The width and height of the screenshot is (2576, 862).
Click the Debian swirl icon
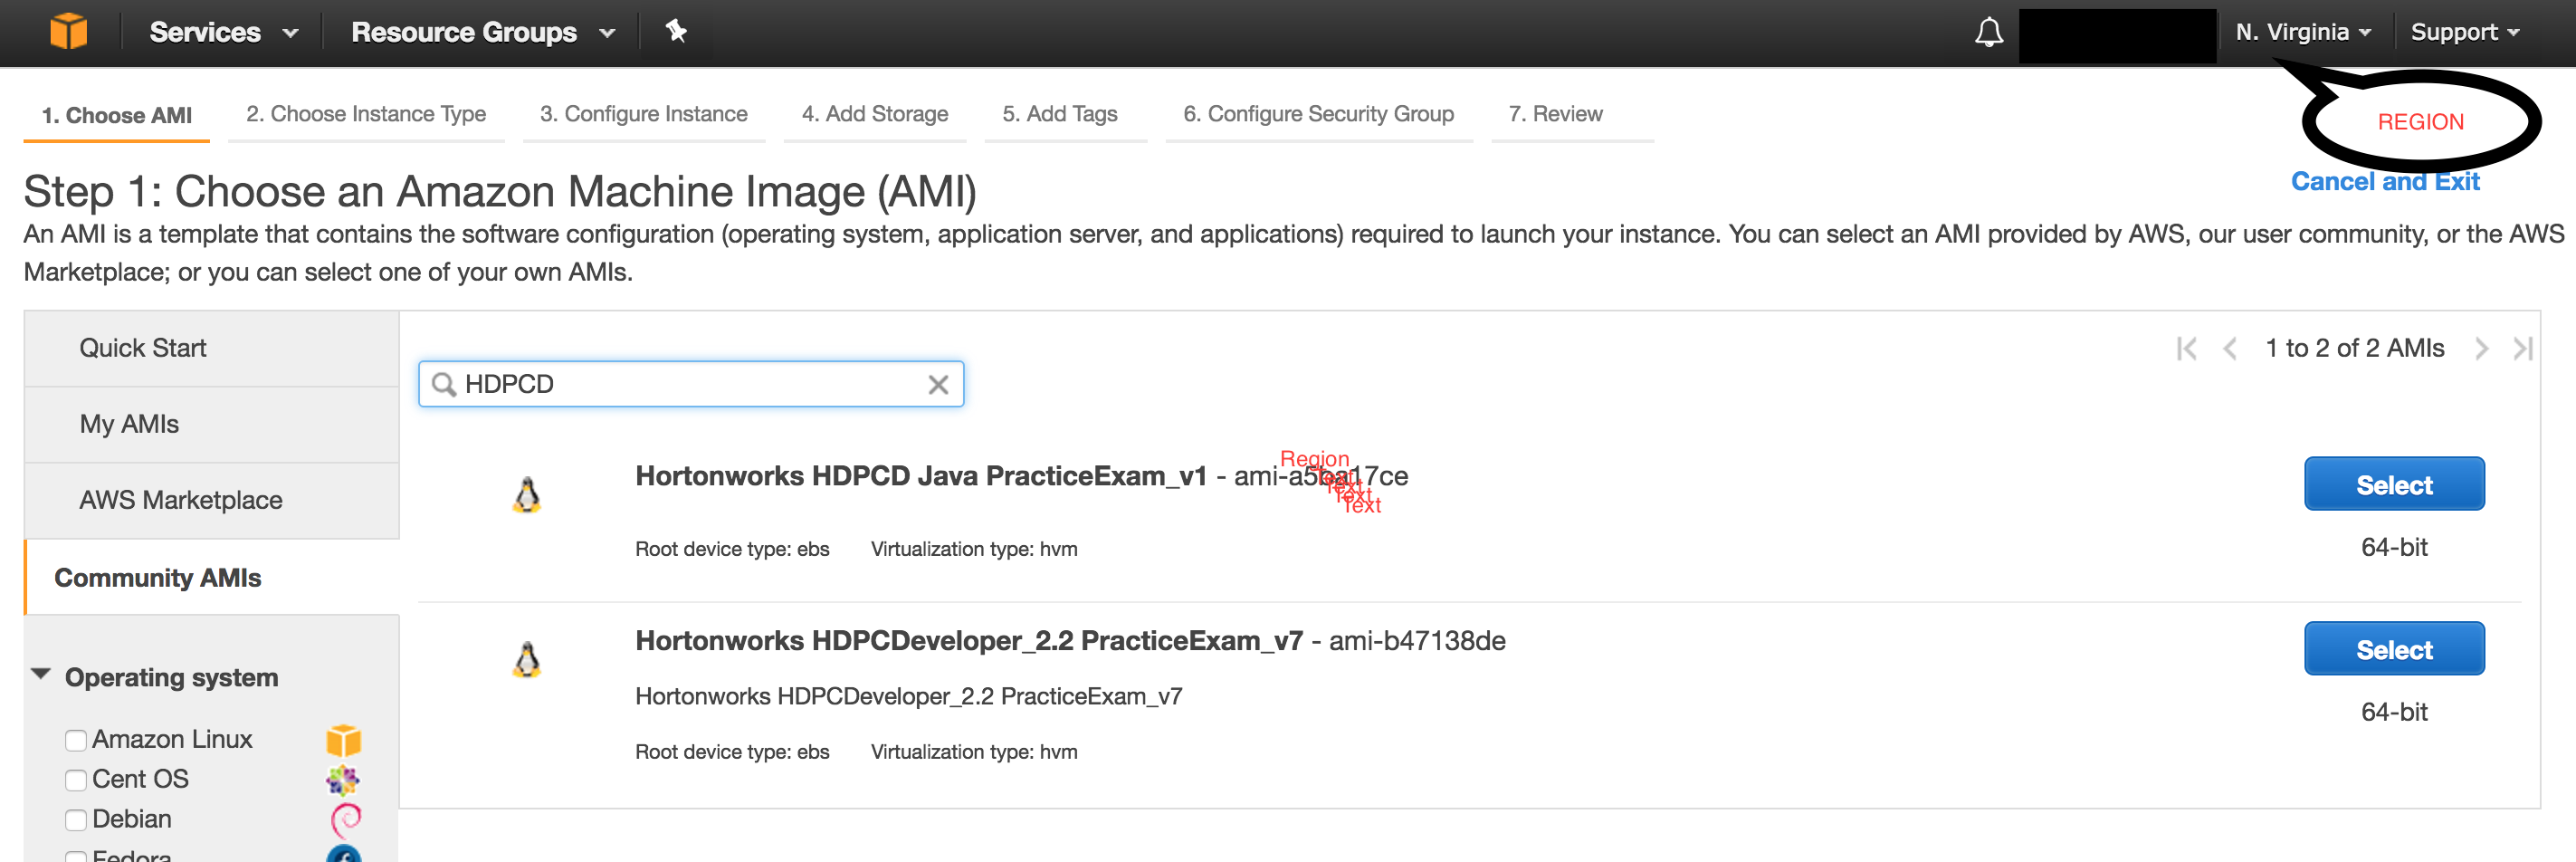point(344,819)
